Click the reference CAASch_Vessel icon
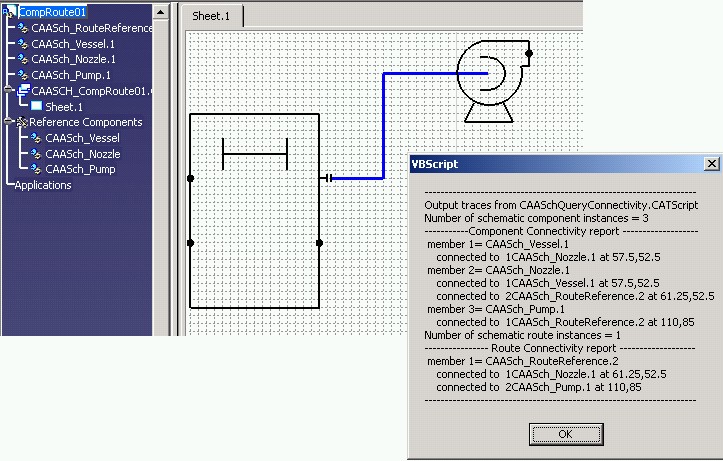This screenshot has height=461, width=723. [36, 138]
